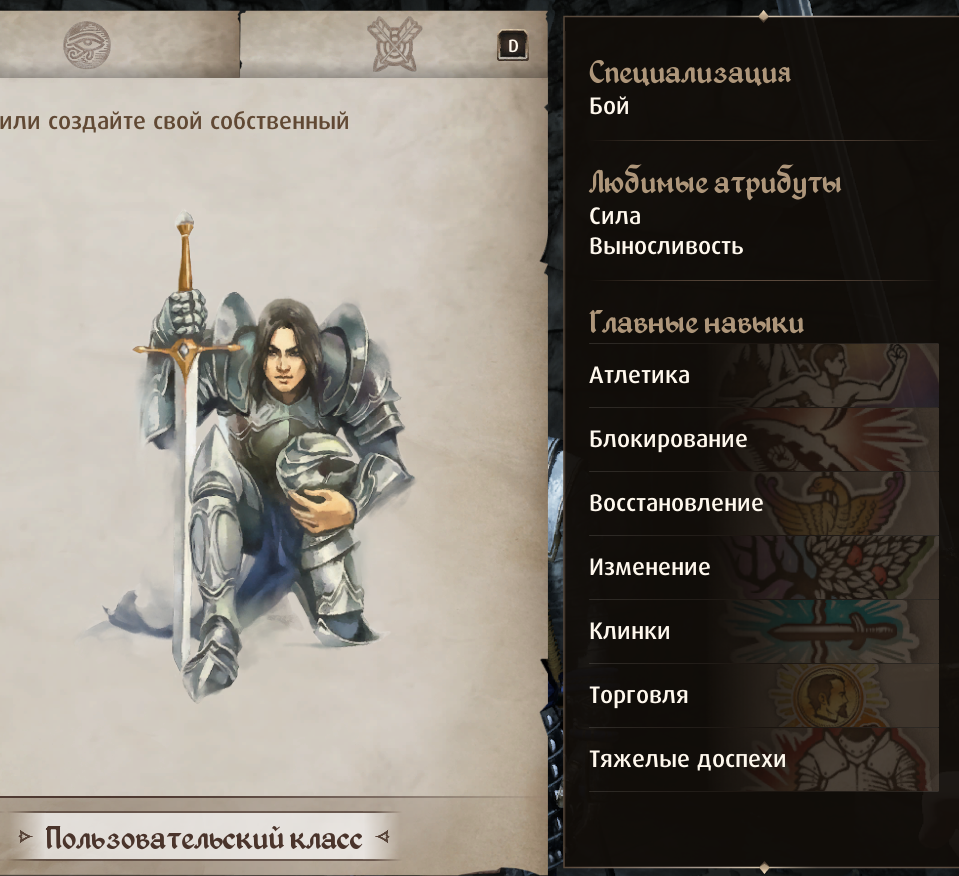This screenshot has width=959, height=876.
Task: Open the Специализация section header
Action: (x=690, y=73)
